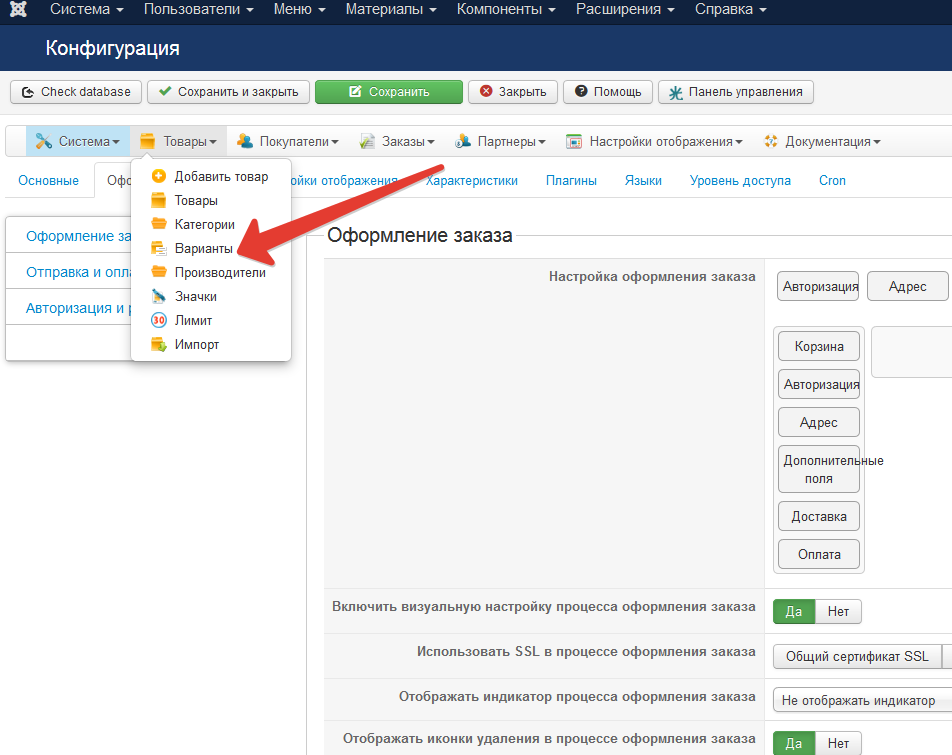The image size is (952, 755).
Task: Click the Значки badge icon
Action: click(158, 296)
